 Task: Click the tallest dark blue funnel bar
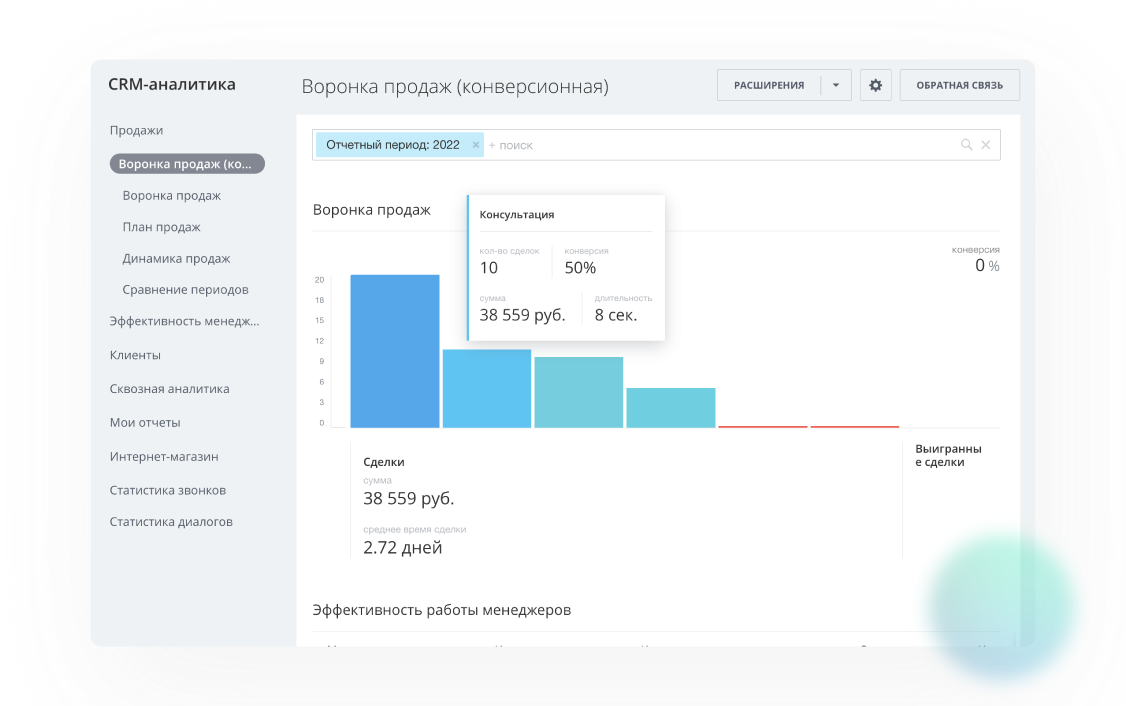tap(395, 351)
